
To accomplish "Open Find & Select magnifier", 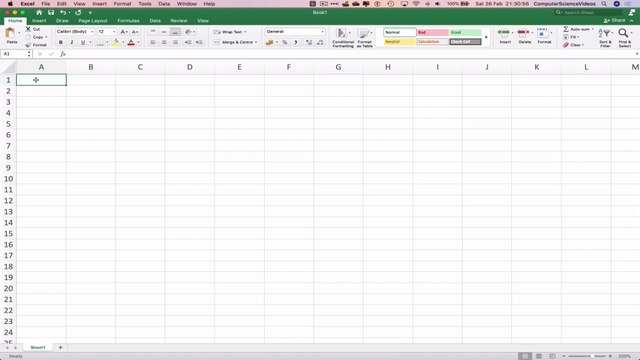I will [624, 38].
